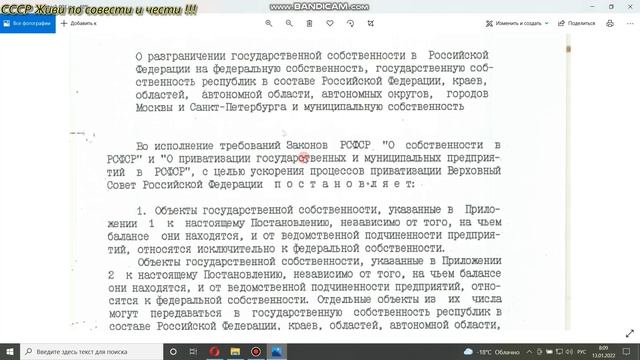Click the volume speaker tray icon

(569, 352)
